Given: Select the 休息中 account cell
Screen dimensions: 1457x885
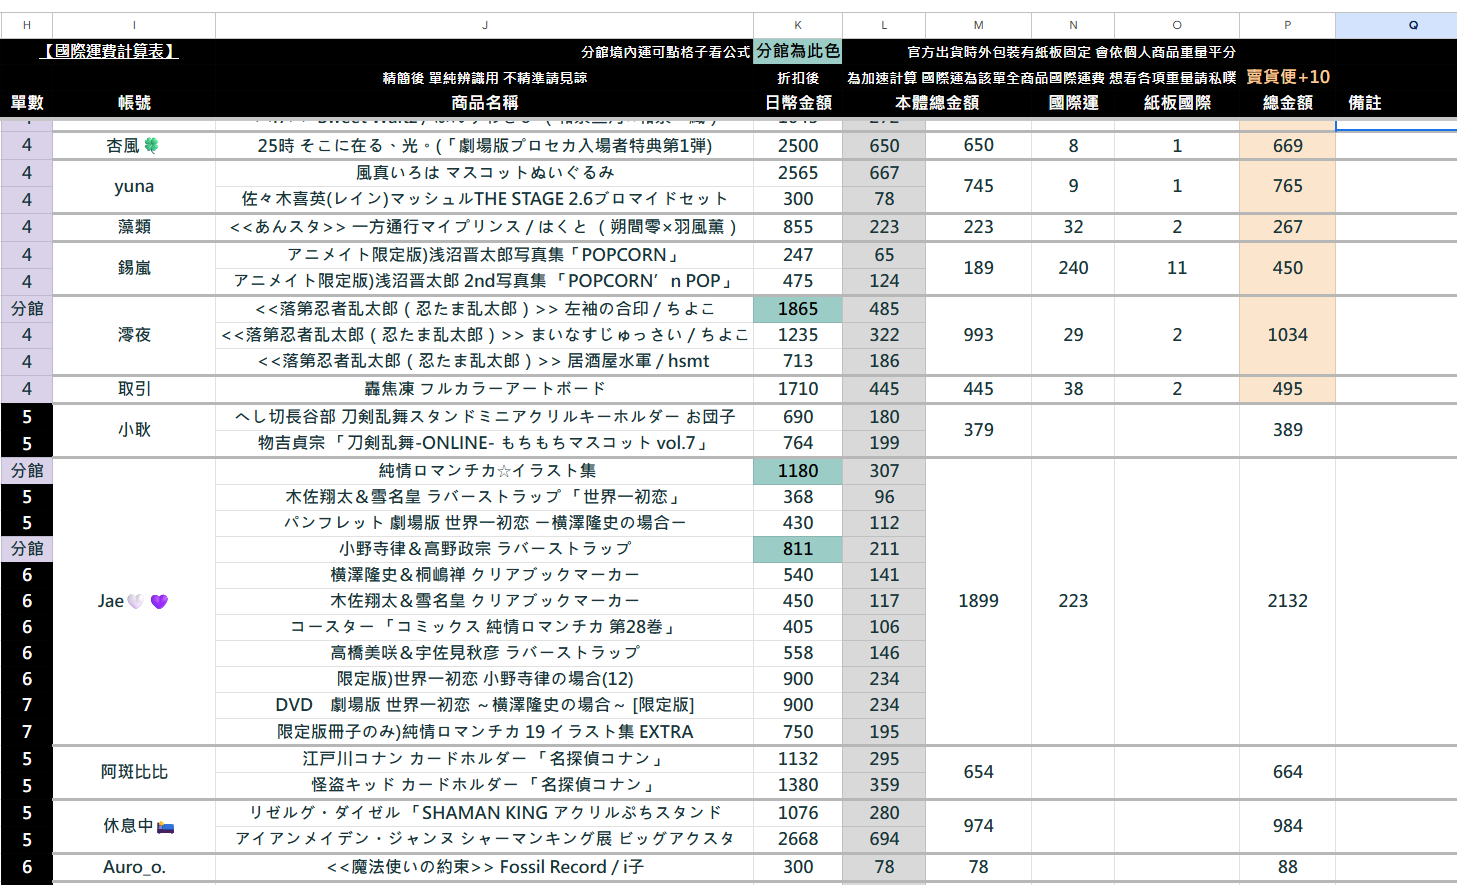Looking at the screenshot, I should point(134,826).
